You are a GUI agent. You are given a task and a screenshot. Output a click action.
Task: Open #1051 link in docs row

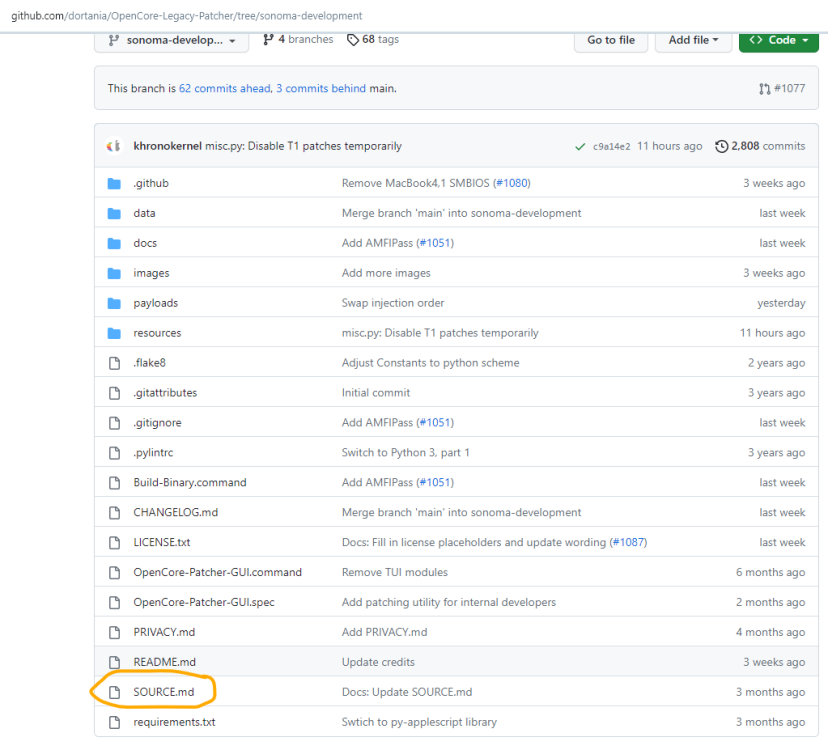click(x=435, y=243)
